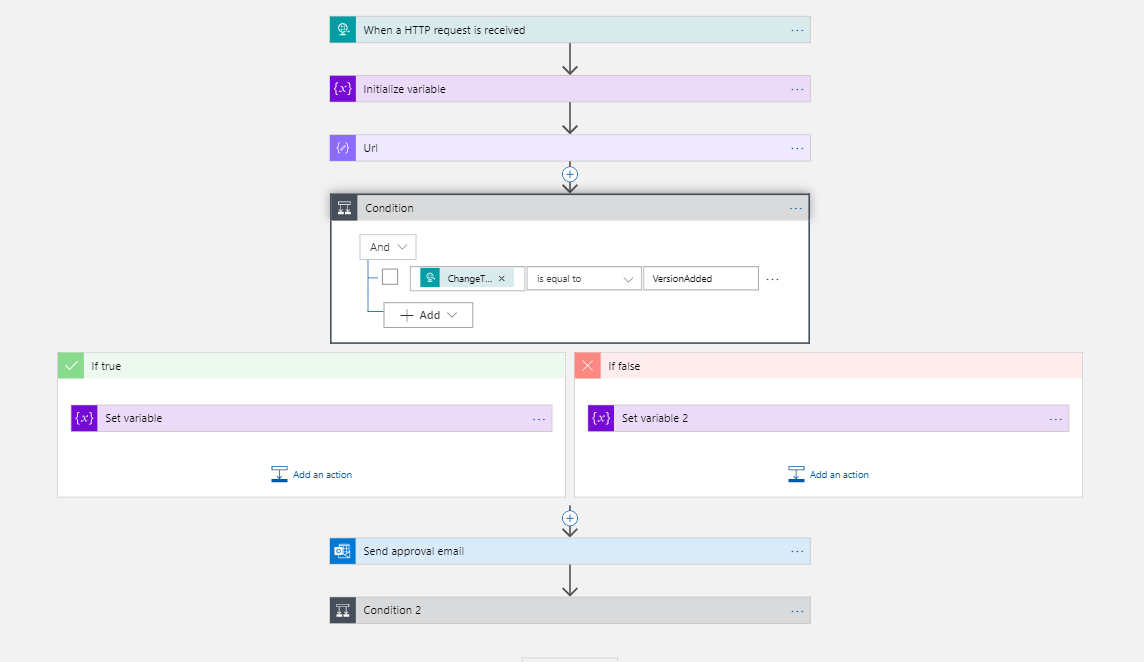Click the Condition 2 step icon

[343, 610]
